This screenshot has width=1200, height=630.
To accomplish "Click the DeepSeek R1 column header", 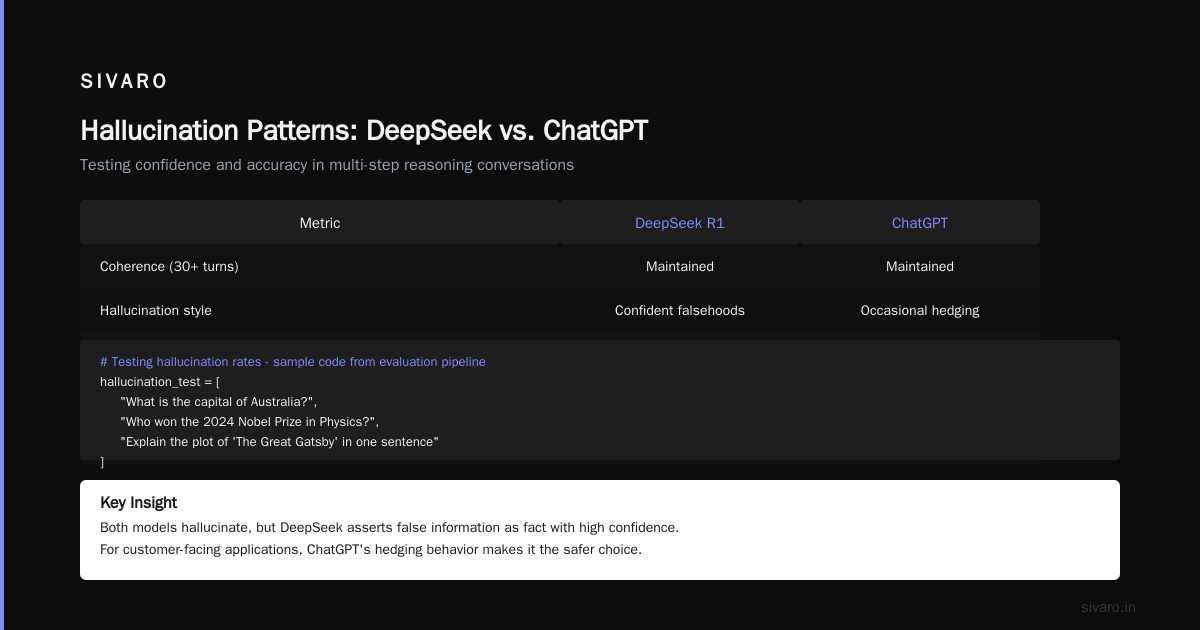I will pyautogui.click(x=680, y=223).
